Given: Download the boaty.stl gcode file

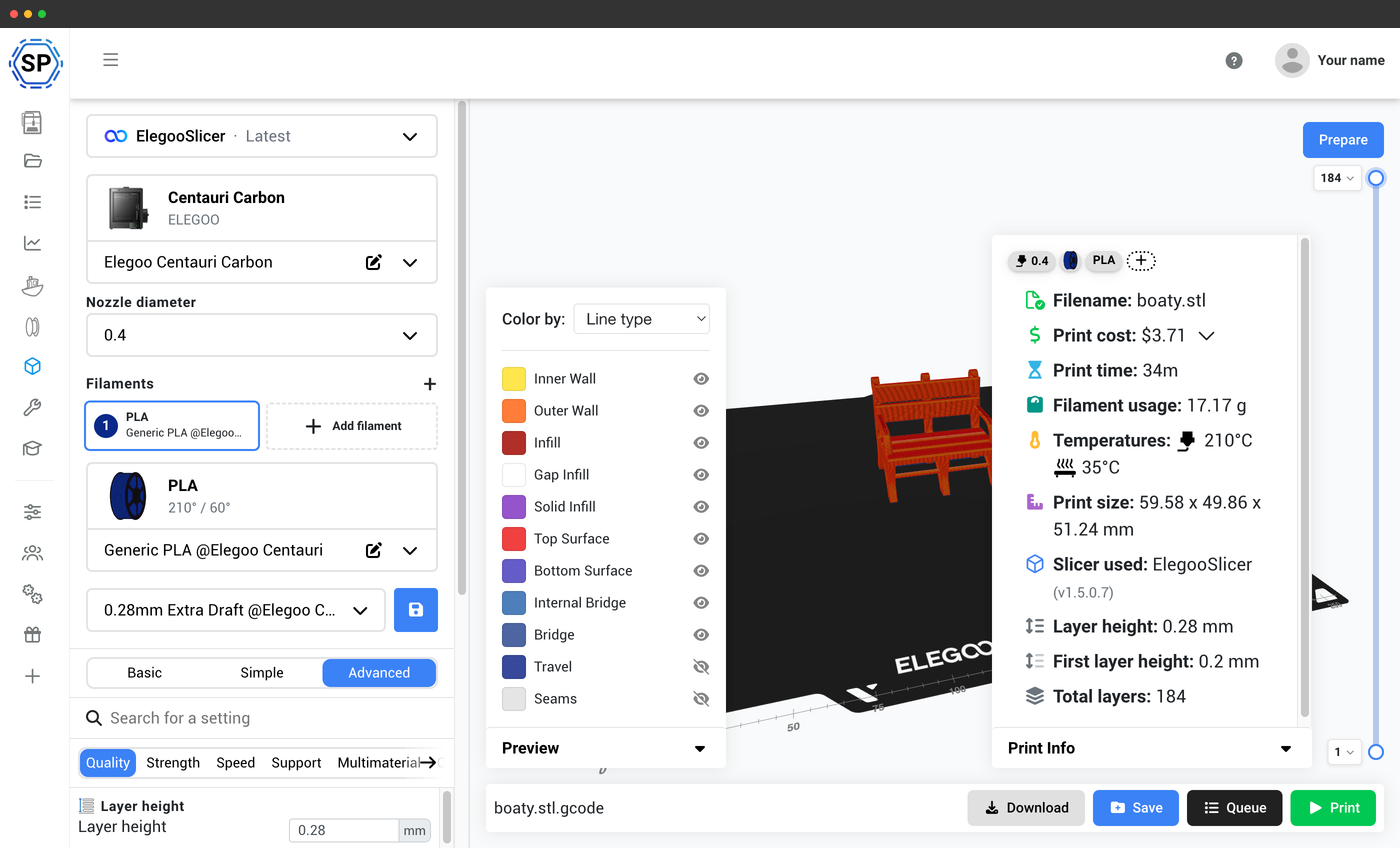Looking at the screenshot, I should [1026, 808].
